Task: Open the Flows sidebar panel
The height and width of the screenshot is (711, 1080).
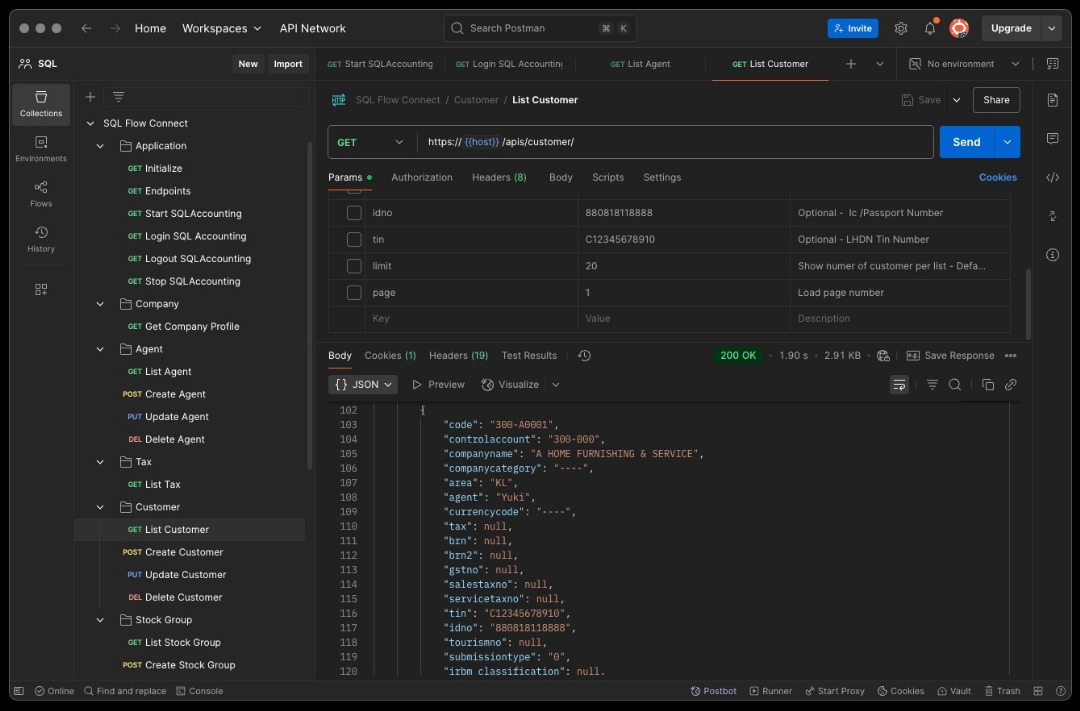Action: (41, 193)
